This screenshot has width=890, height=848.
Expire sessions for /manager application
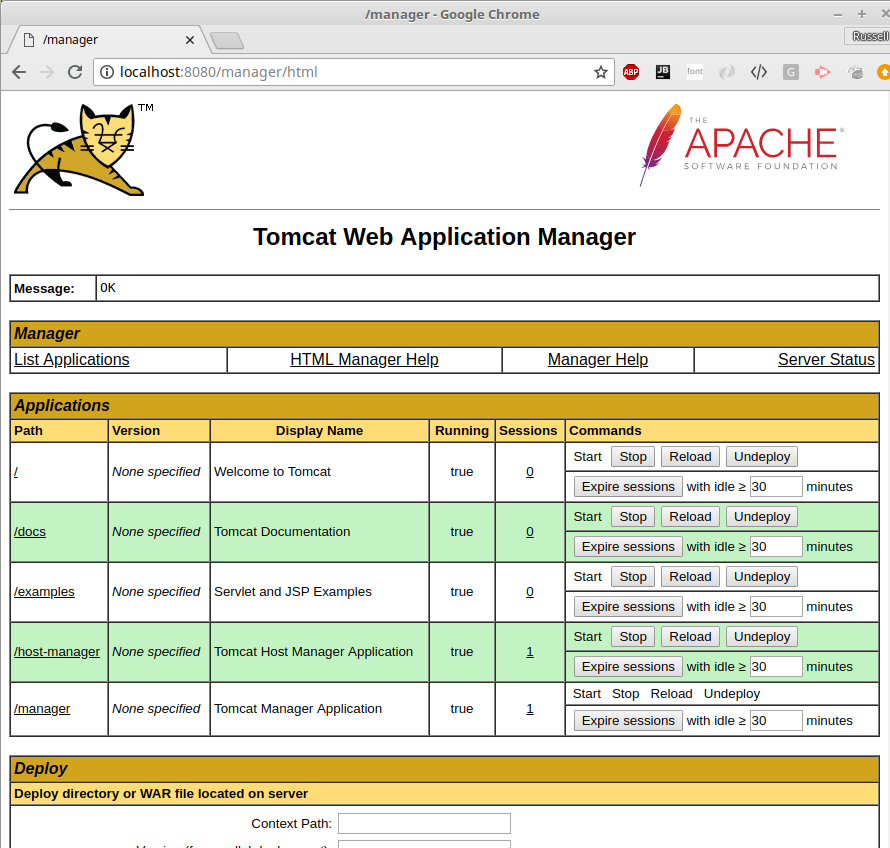click(628, 720)
